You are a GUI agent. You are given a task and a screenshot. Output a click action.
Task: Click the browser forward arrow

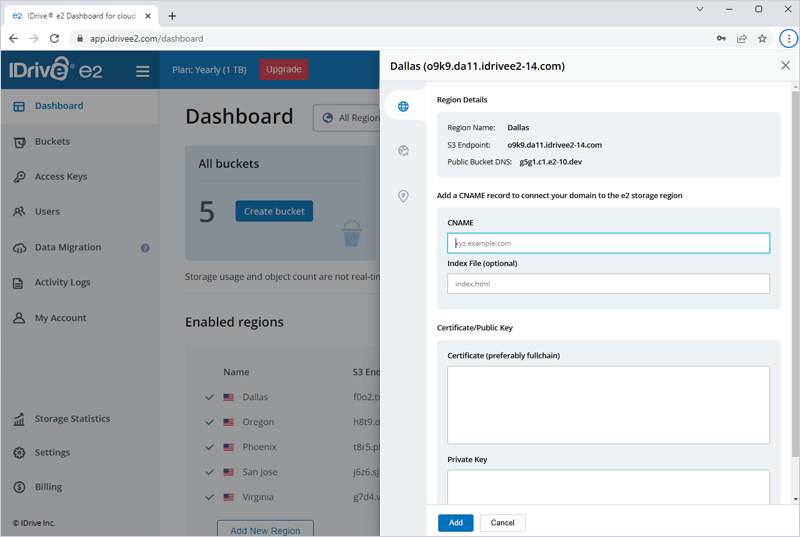coord(34,39)
